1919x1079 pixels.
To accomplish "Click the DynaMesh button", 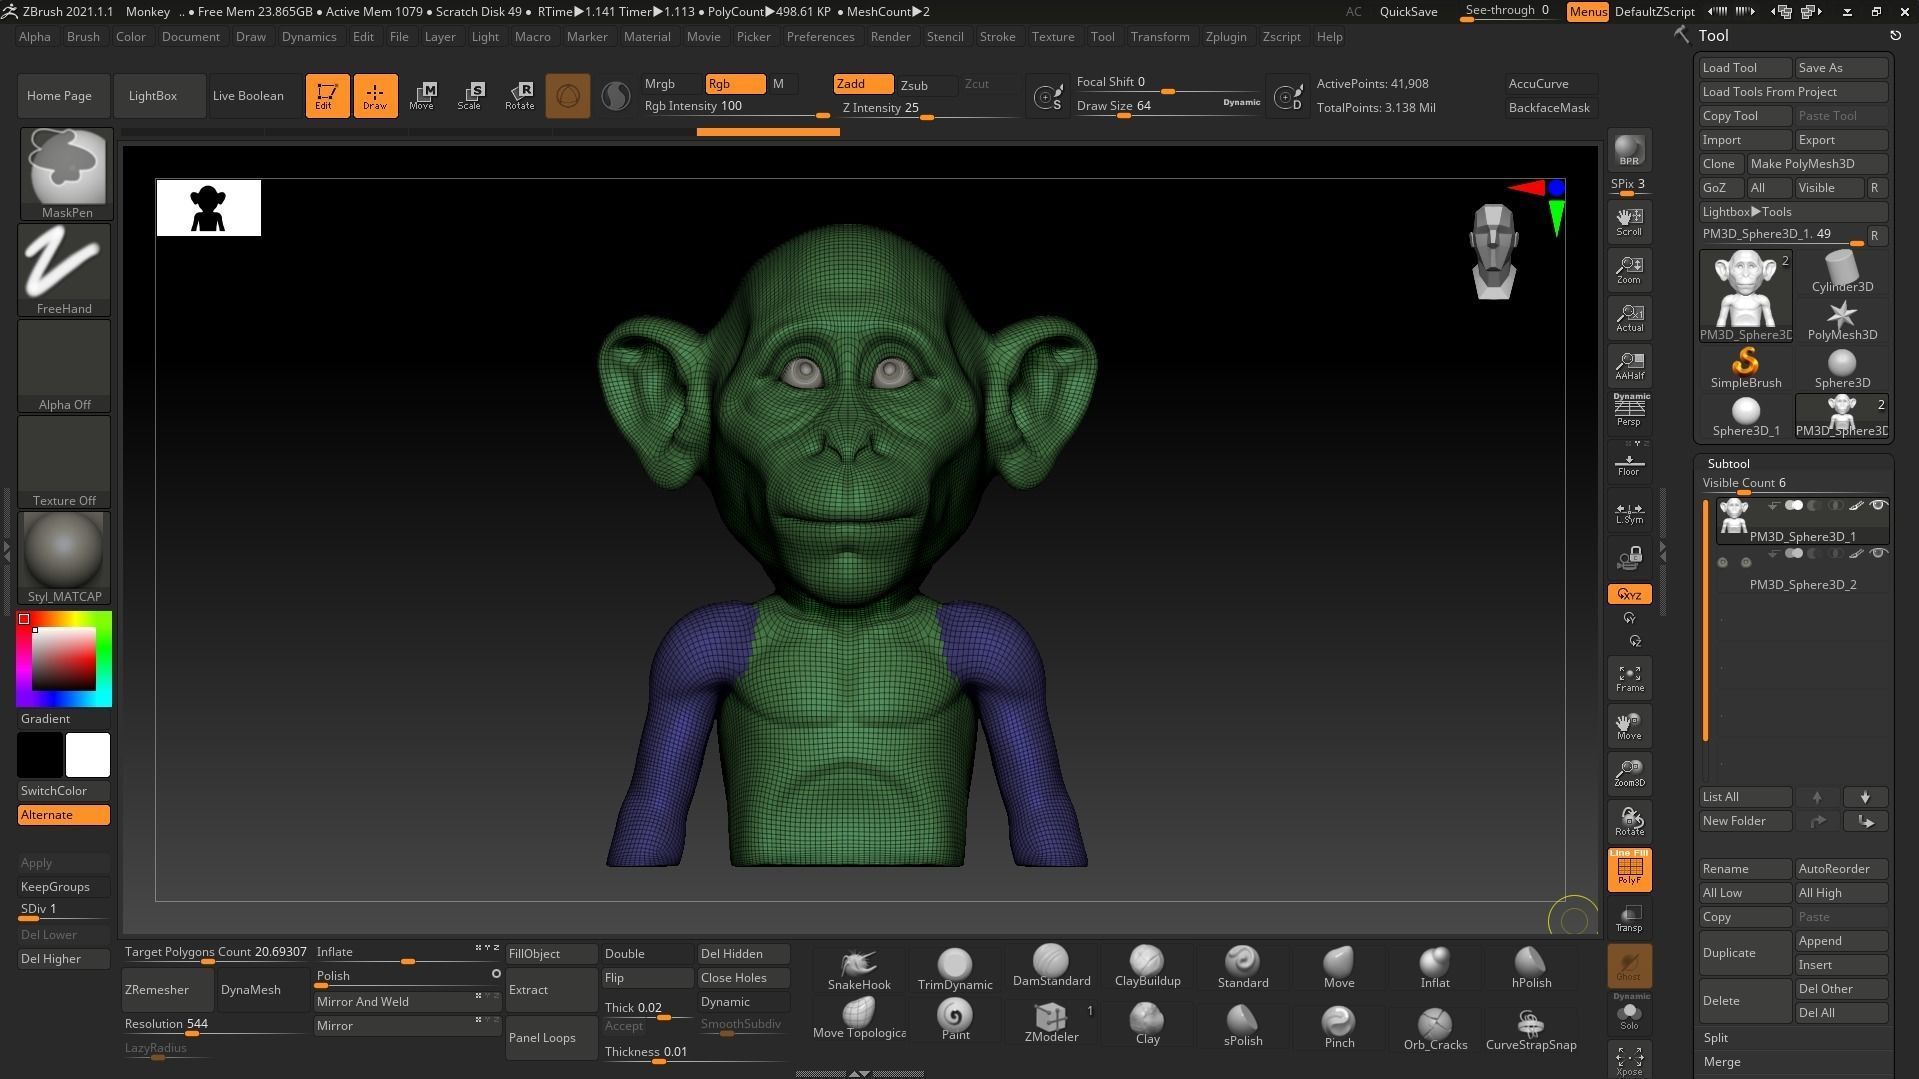I will (x=263, y=990).
